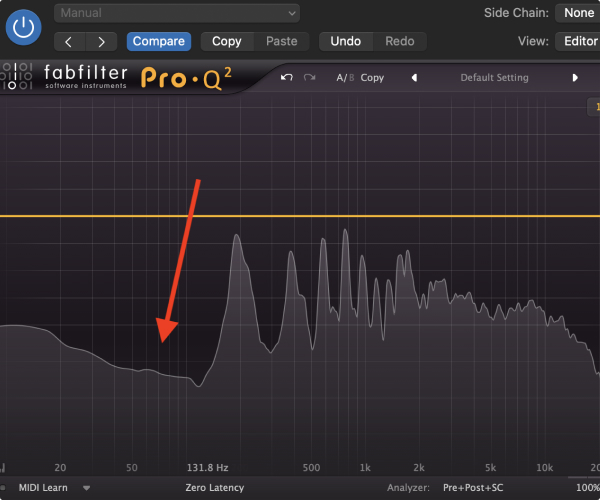Open the Zero Latency processing mode menu

tap(215, 488)
